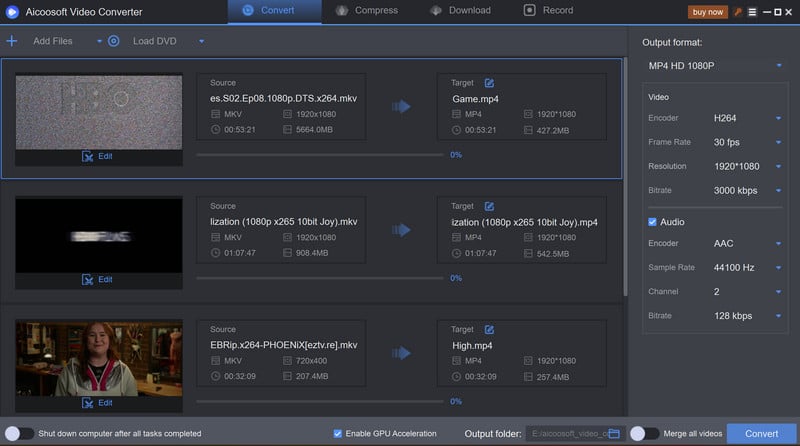Open the video Bitrate 3000 kbps dropdown

tap(747, 190)
